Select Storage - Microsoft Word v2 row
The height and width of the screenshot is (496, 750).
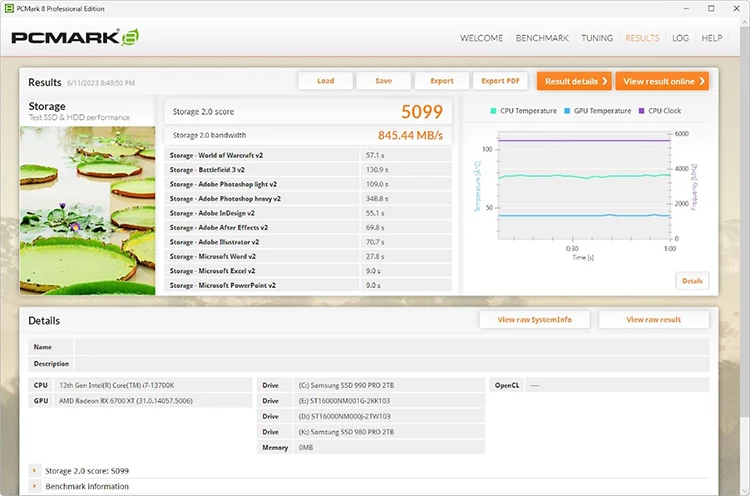tap(309, 256)
